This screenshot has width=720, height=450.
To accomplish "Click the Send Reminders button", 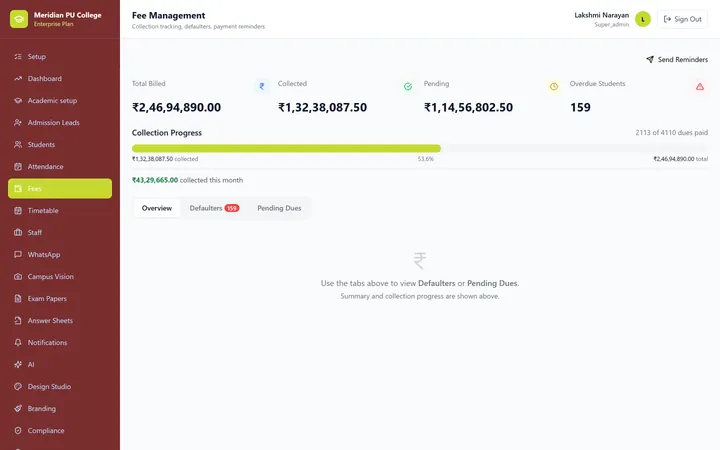I will 677,59.
